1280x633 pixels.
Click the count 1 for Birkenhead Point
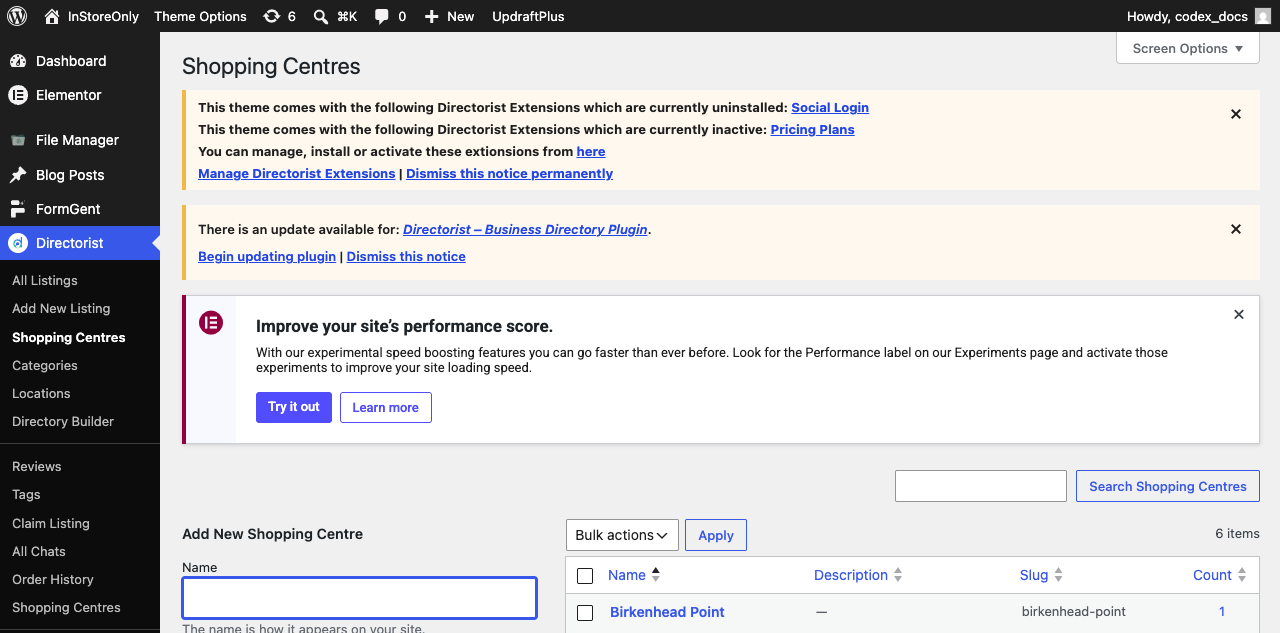coord(1222,612)
